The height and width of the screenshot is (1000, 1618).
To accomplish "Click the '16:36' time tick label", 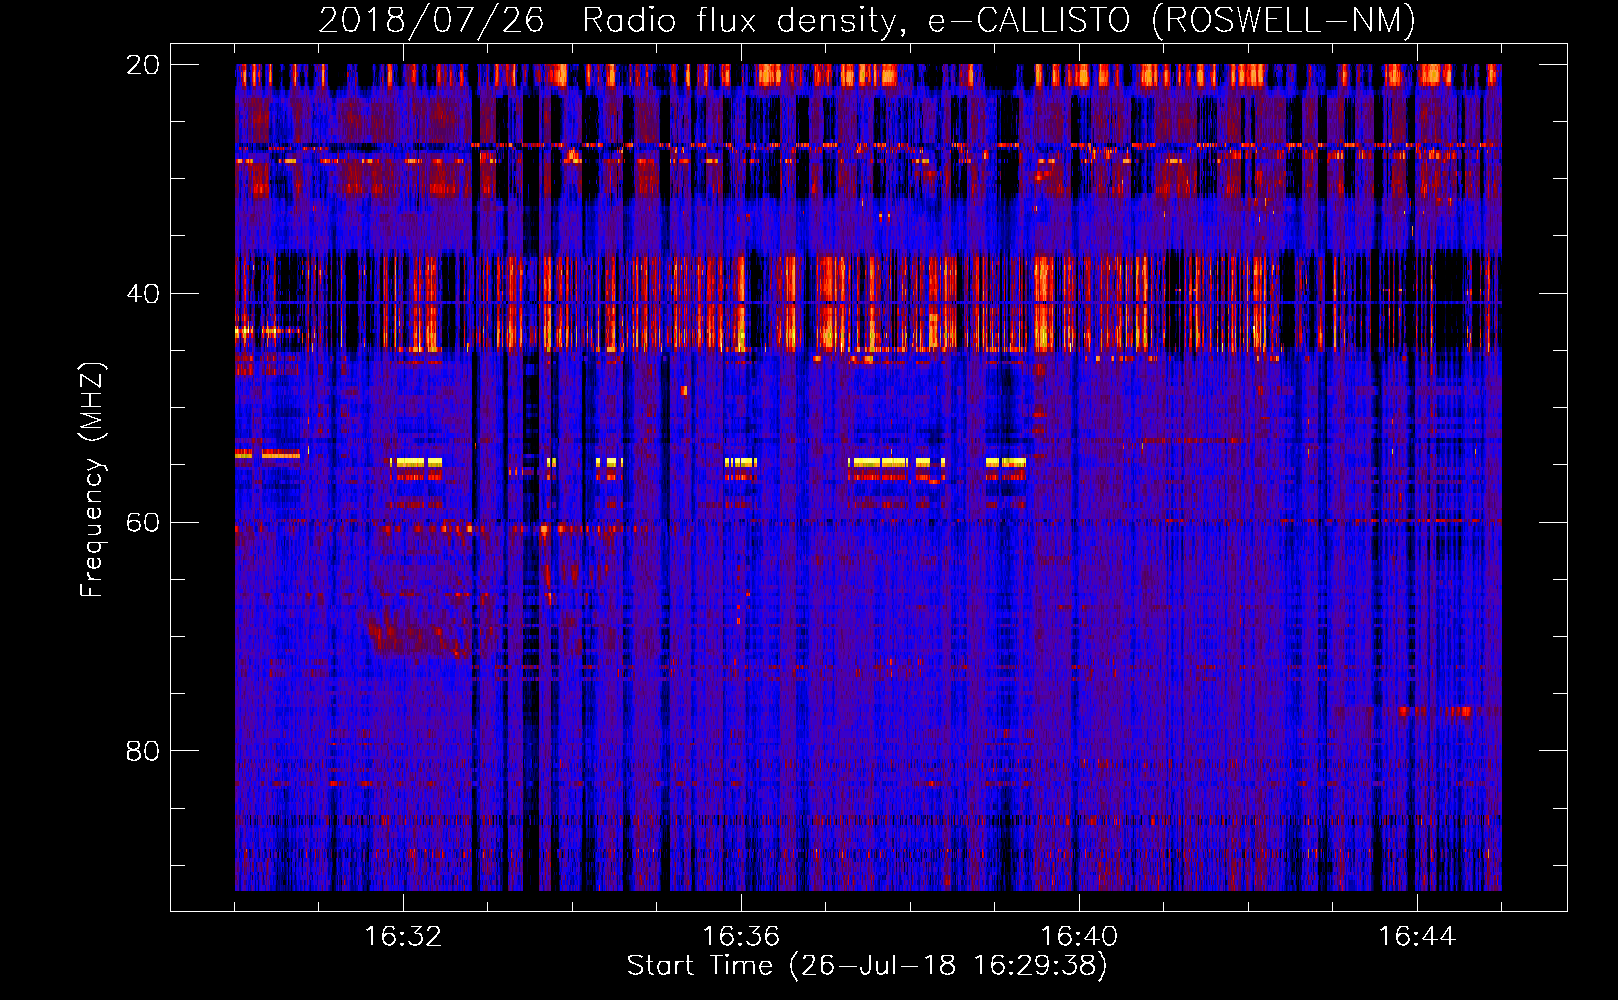I will (x=741, y=937).
